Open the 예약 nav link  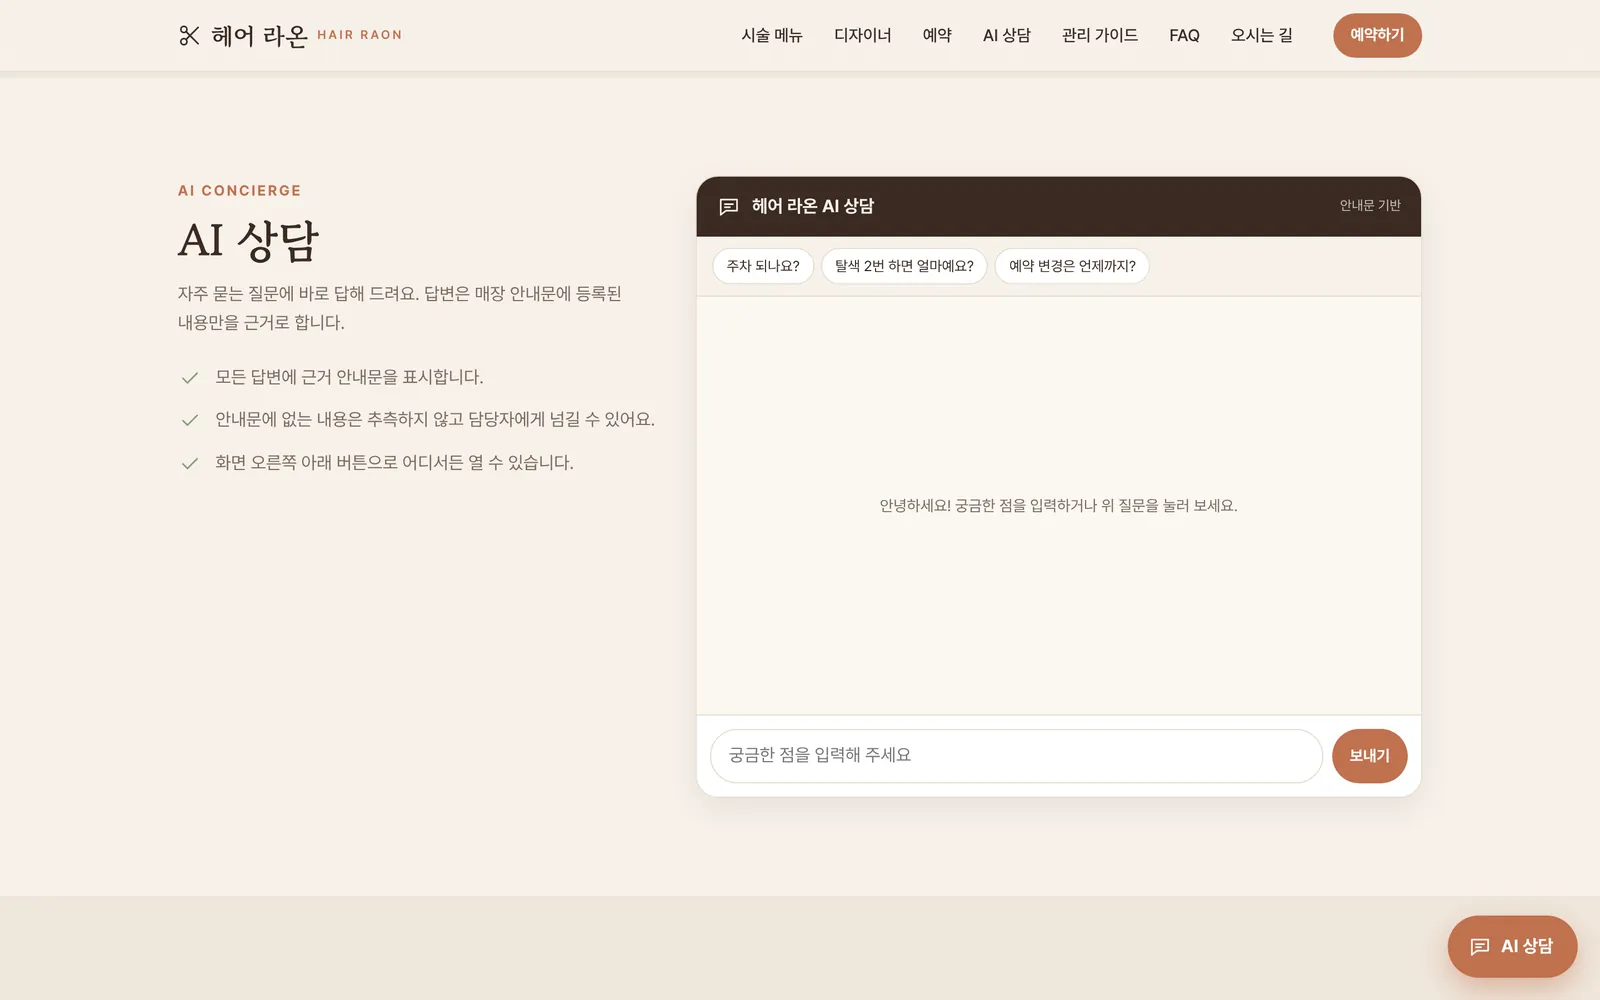pos(937,35)
